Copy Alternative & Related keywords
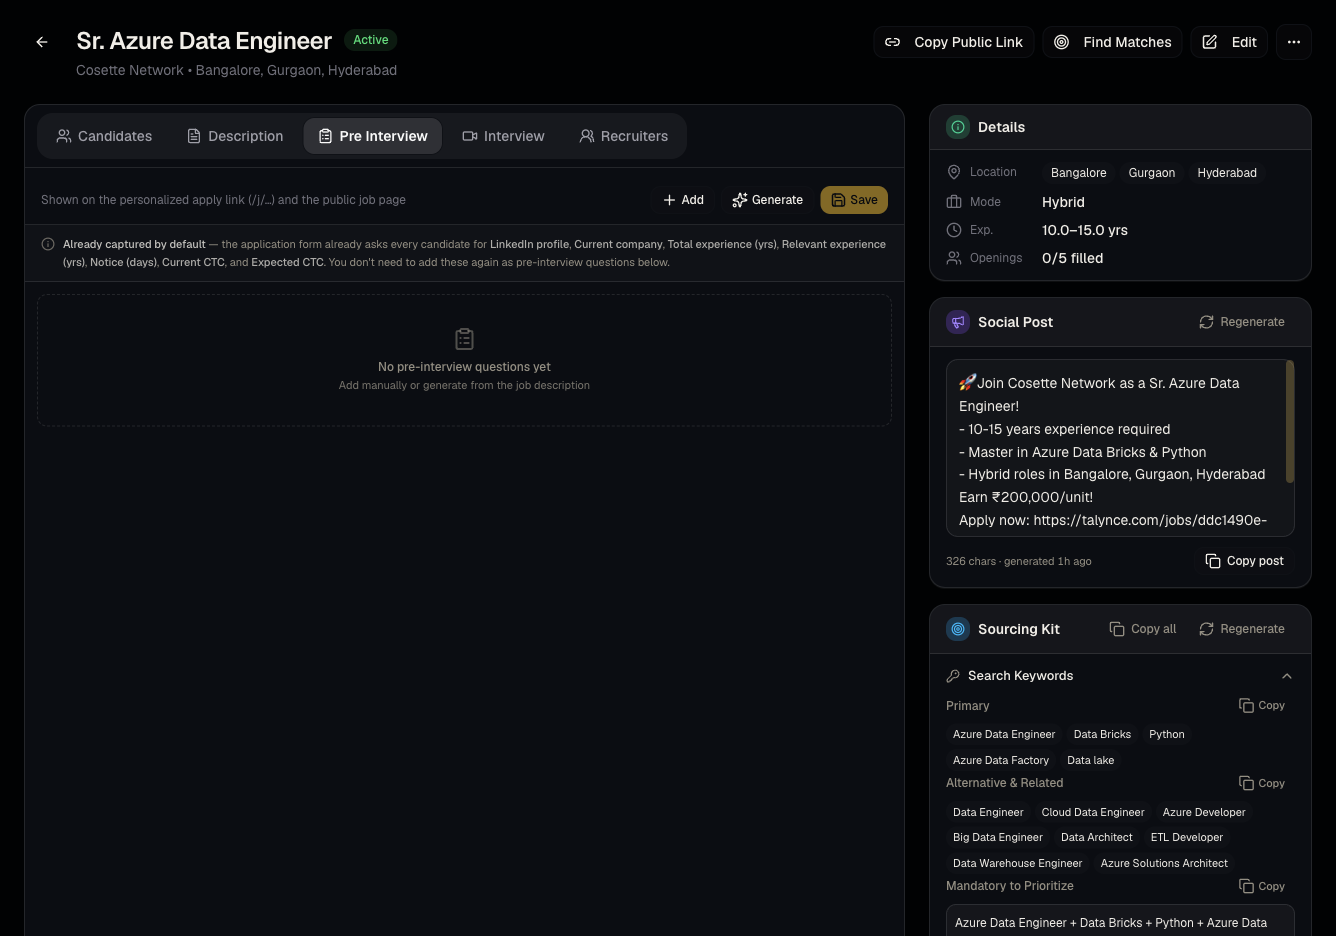The width and height of the screenshot is (1336, 936). coord(1262,783)
